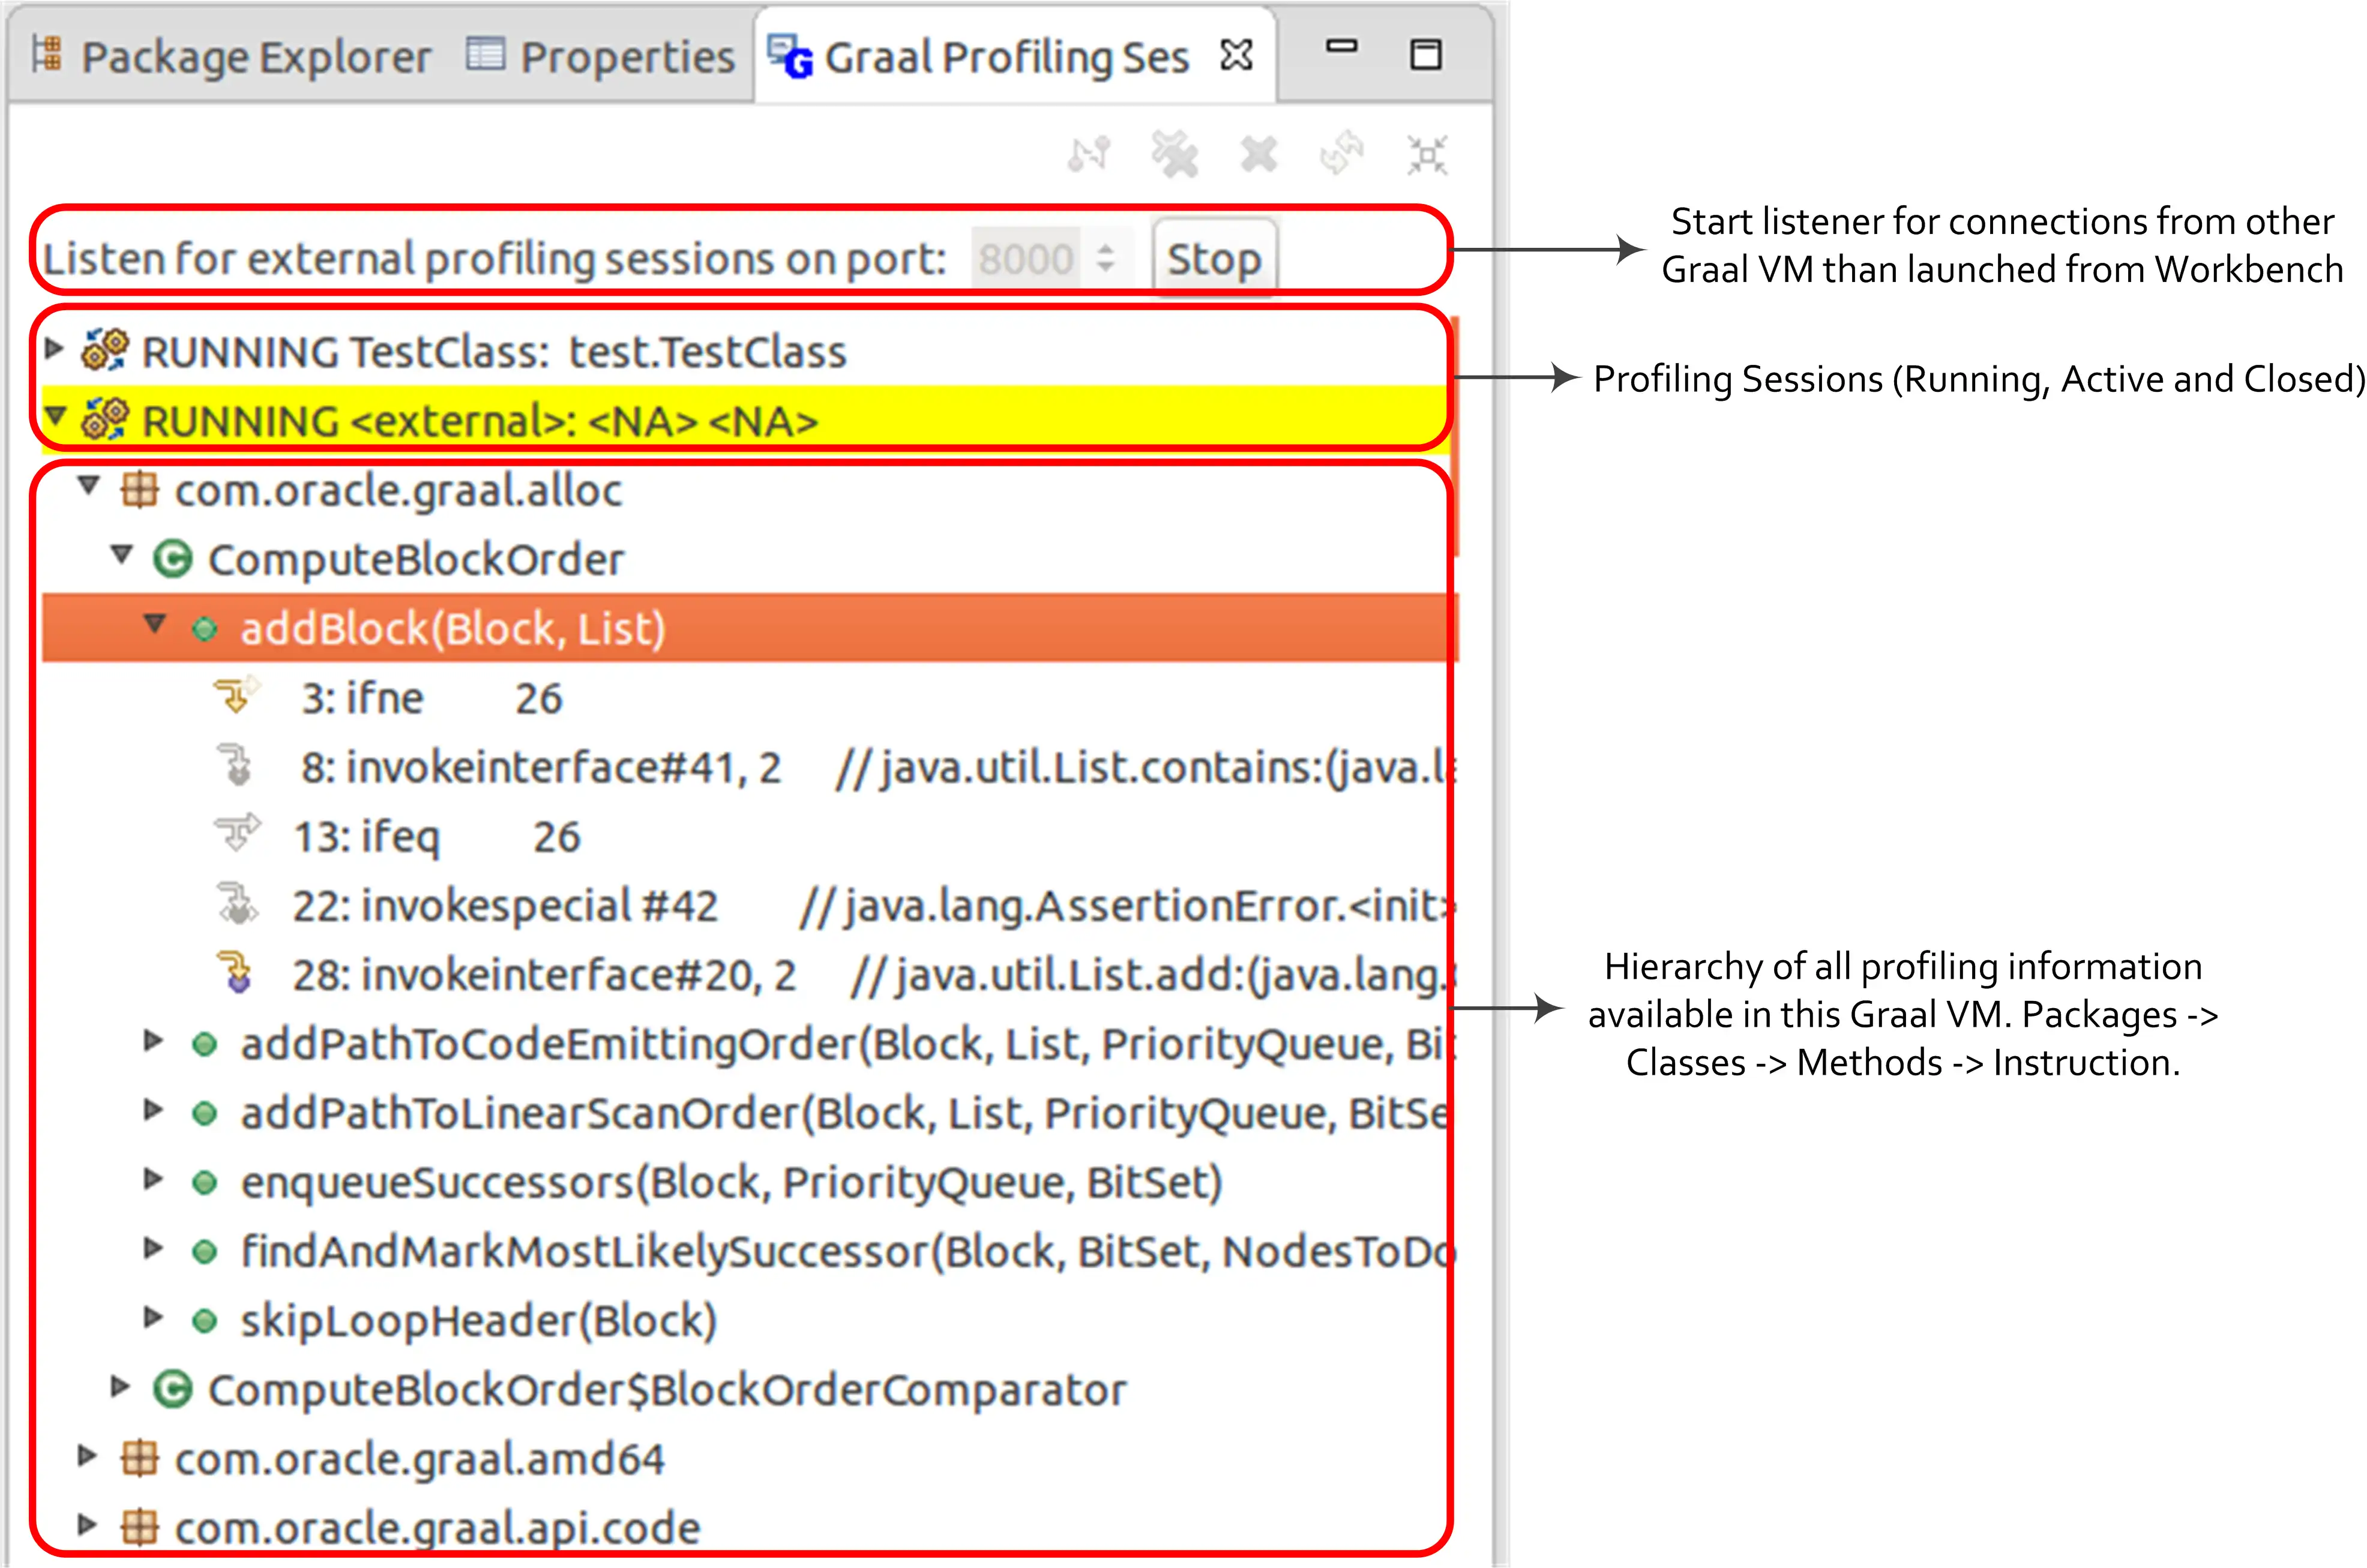Select findAndMarkMostLikelySuccessor method label
The height and width of the screenshot is (1568, 2367).
click(848, 1251)
